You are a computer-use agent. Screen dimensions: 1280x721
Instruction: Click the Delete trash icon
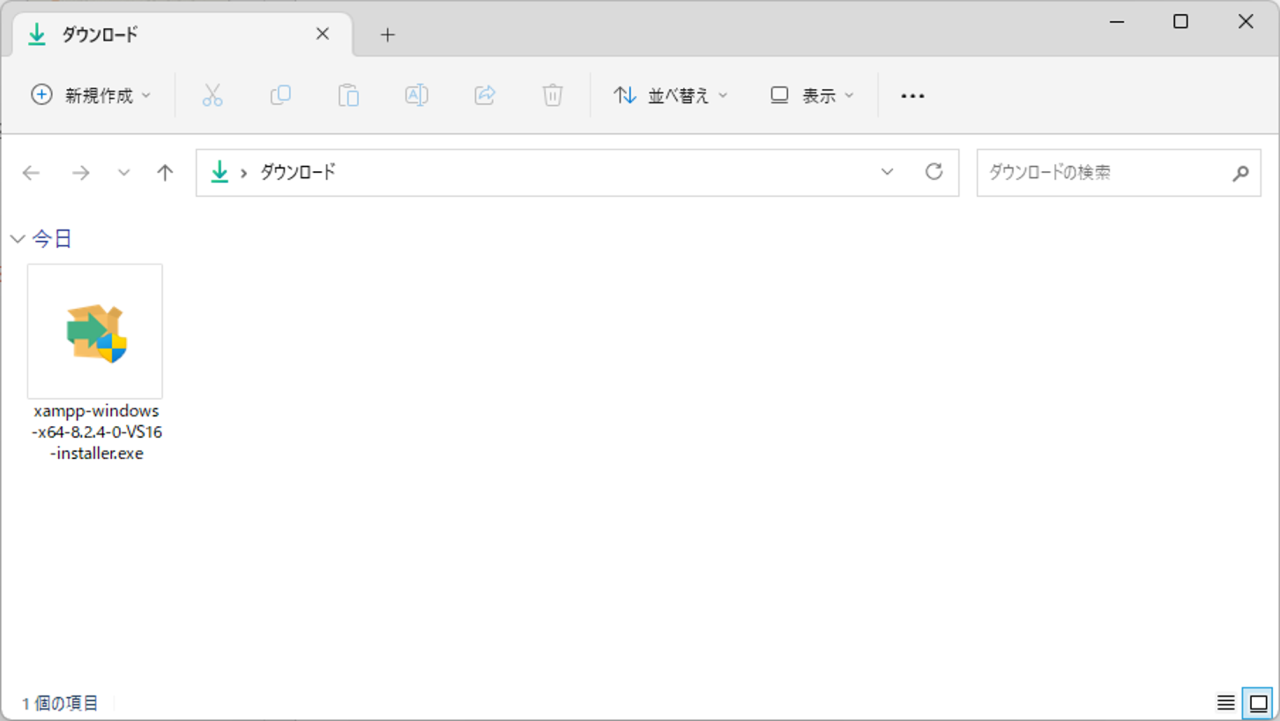click(x=553, y=95)
